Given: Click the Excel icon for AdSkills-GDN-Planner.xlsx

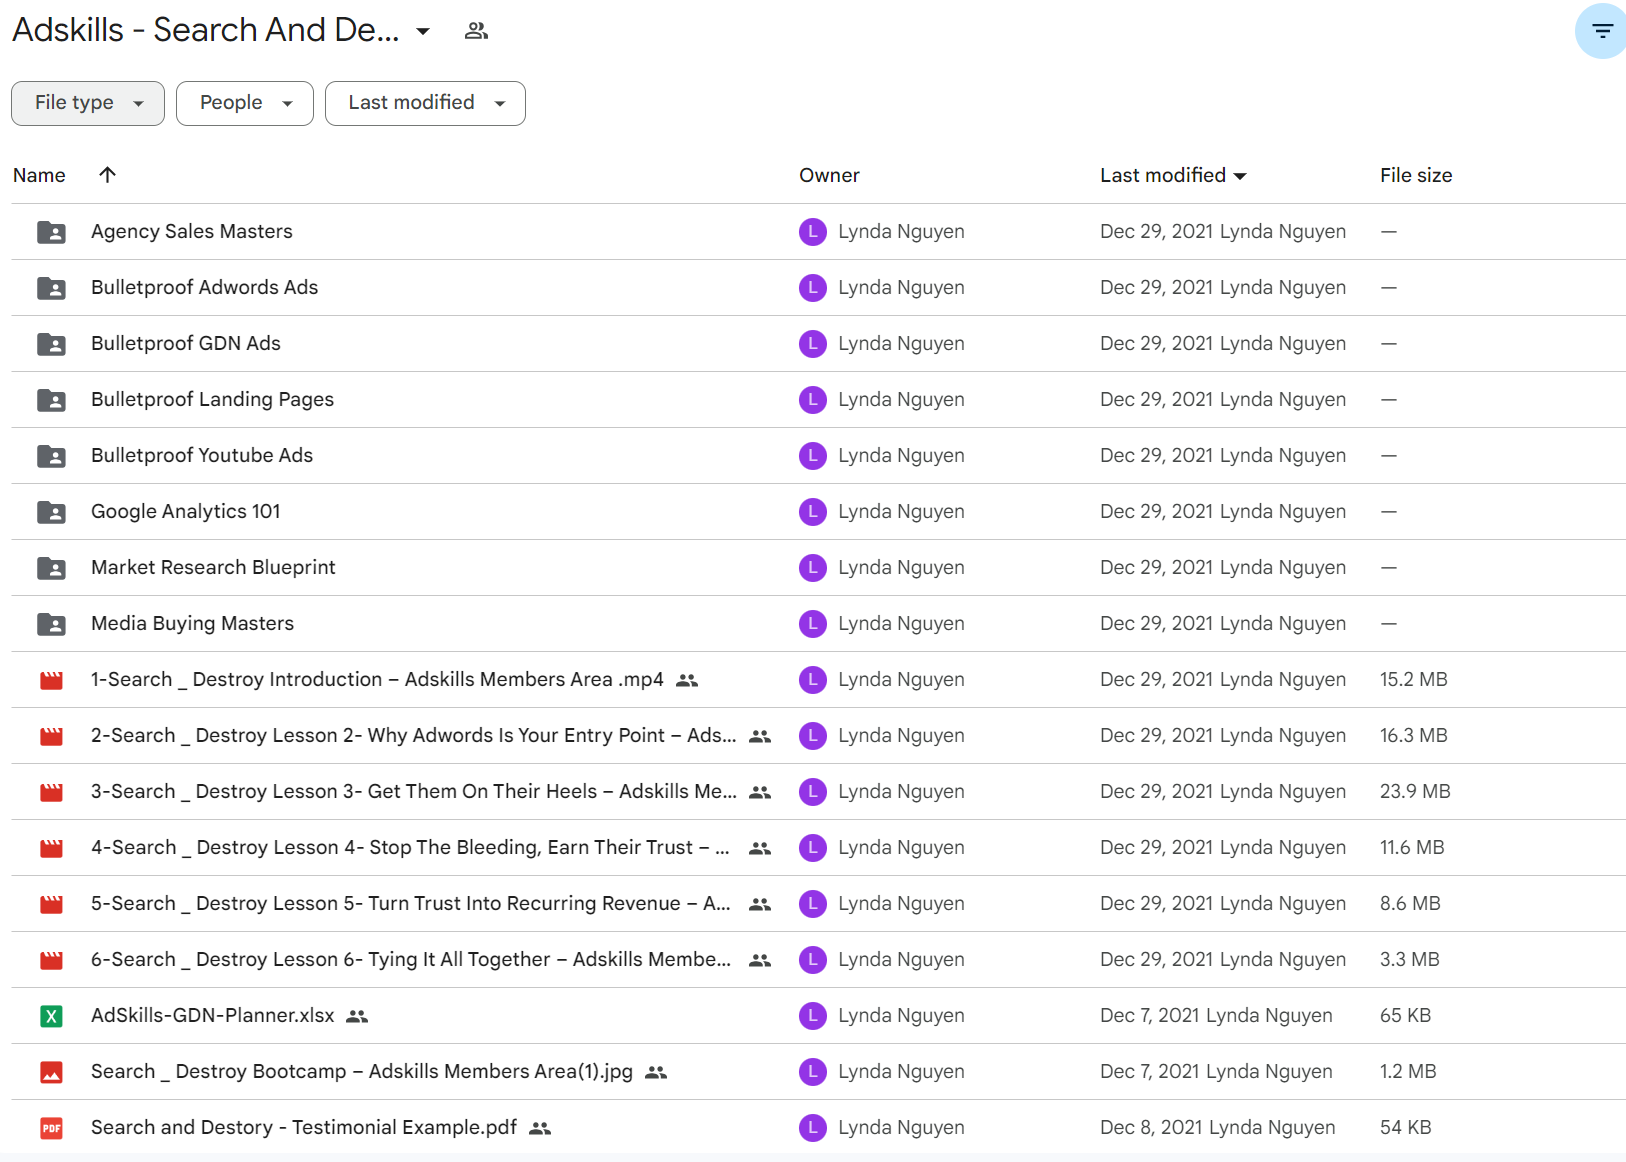Looking at the screenshot, I should pos(51,1016).
